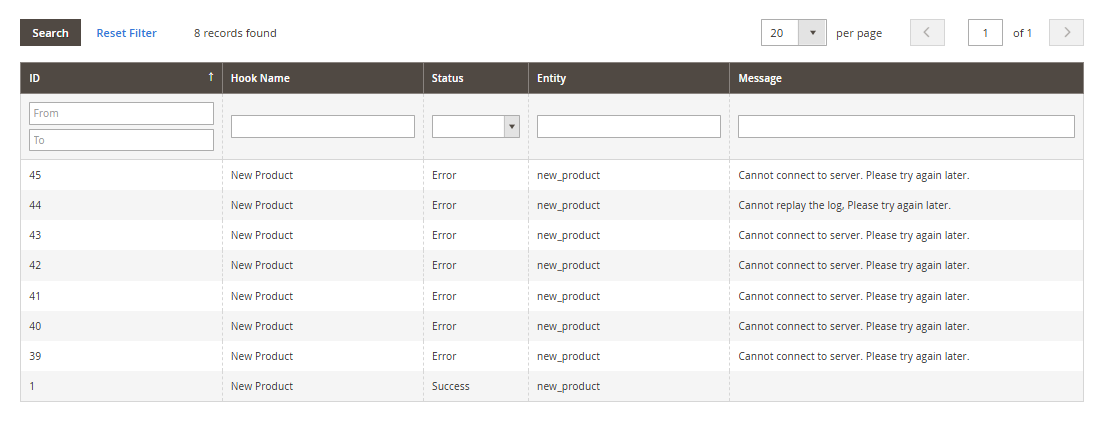
Task: Sort by Message column header
Action: pos(760,78)
